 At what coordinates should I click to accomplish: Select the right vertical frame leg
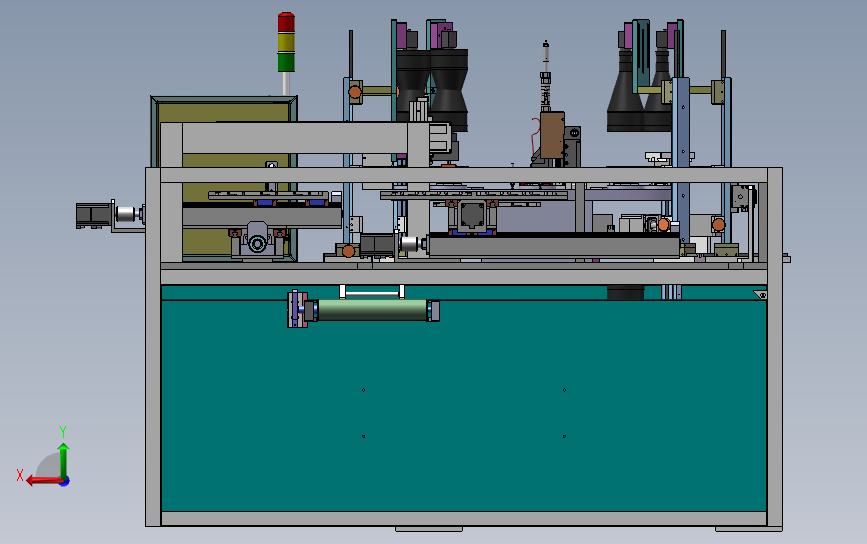775,347
